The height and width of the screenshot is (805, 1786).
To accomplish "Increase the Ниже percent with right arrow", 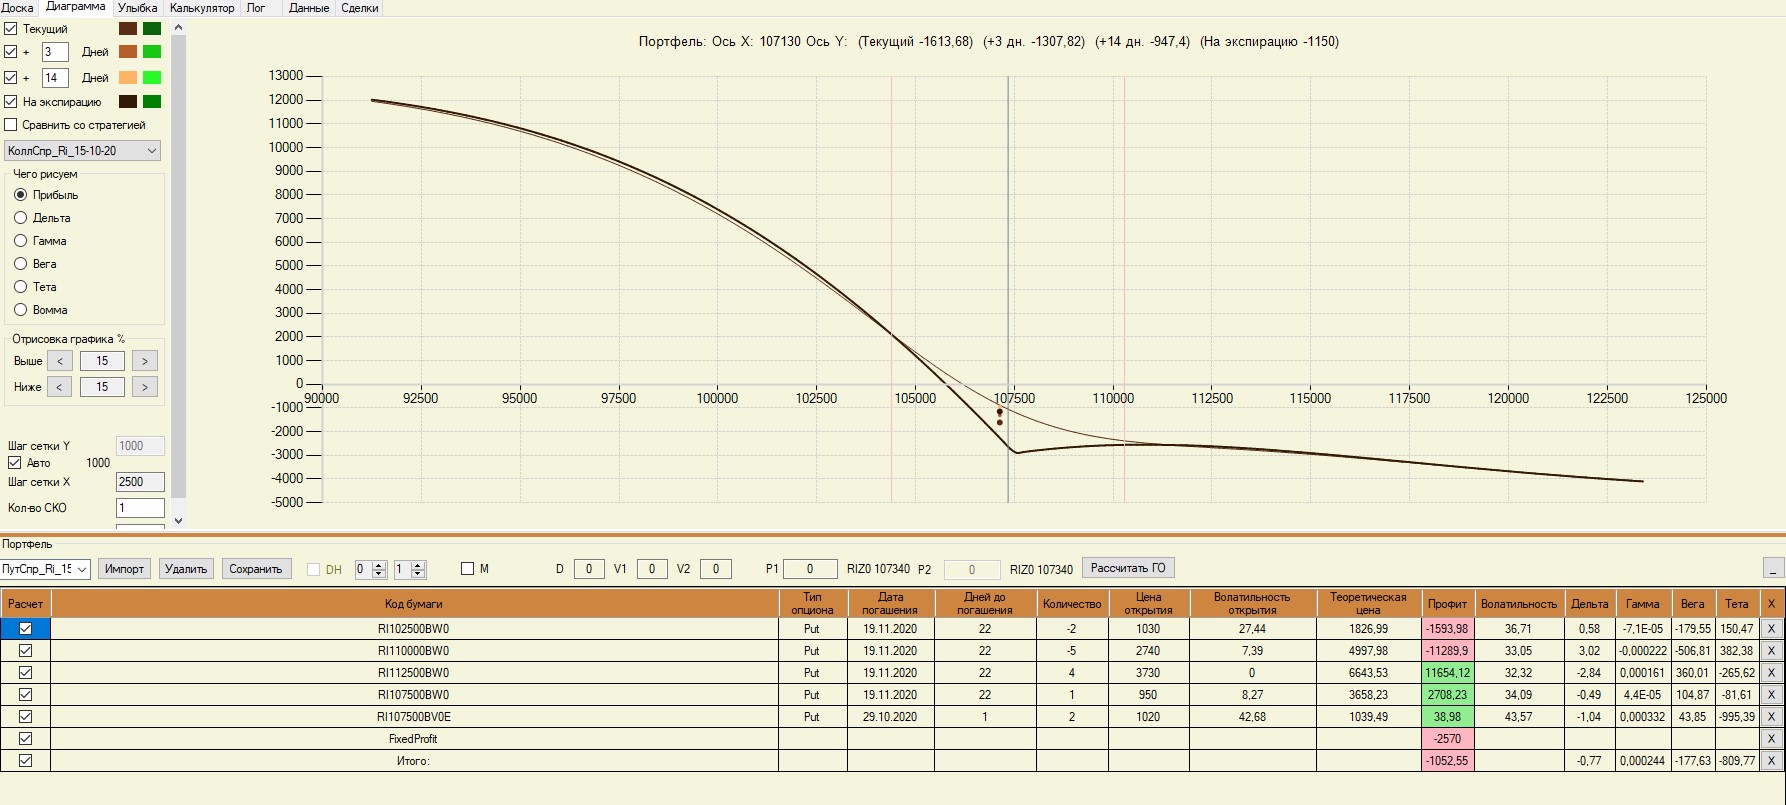I will pyautogui.click(x=145, y=387).
